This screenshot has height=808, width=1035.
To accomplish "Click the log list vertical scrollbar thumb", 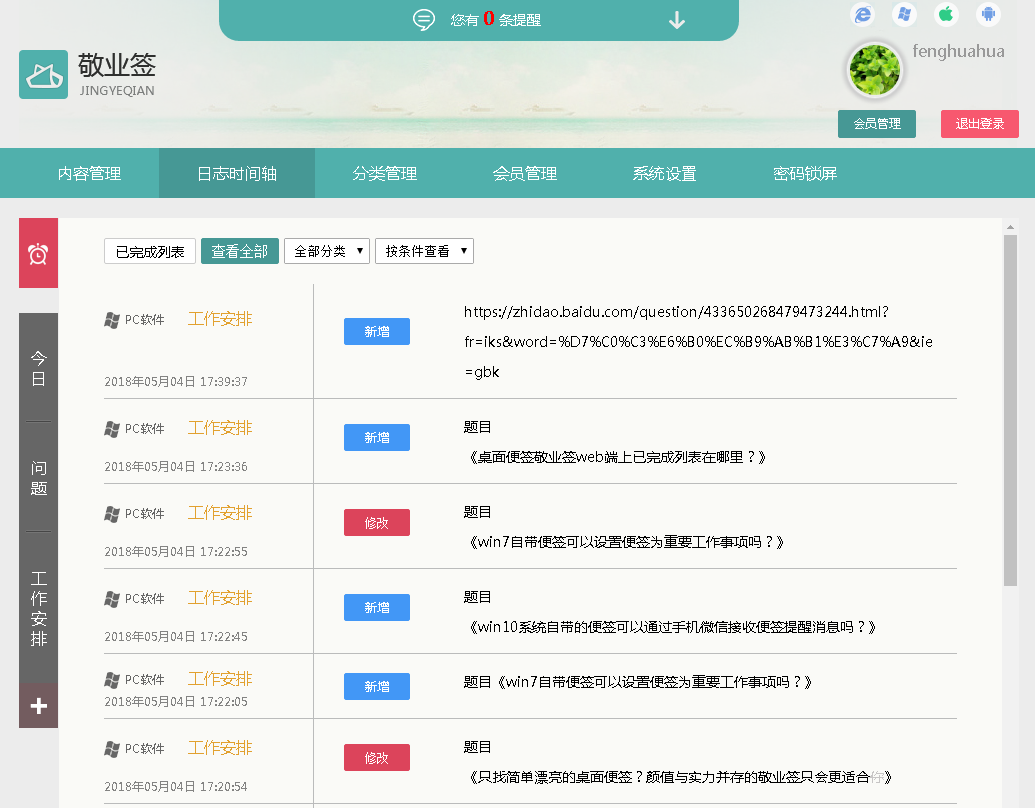I will (1010, 410).
